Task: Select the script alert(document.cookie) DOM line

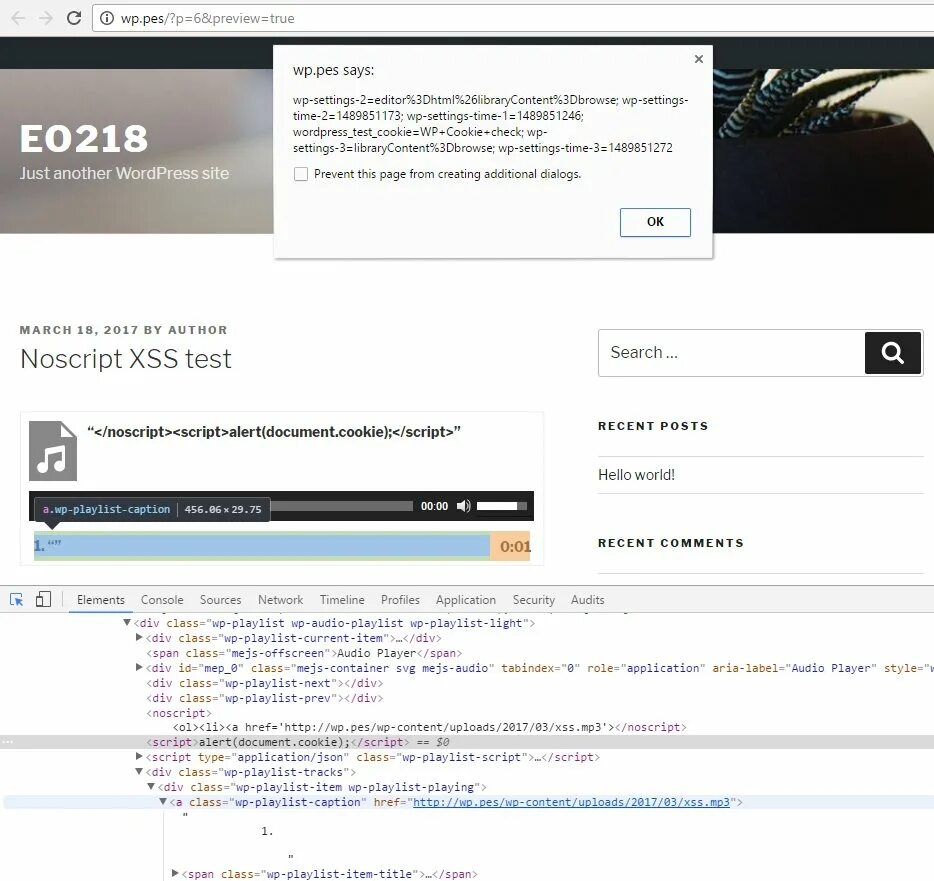Action: (x=278, y=742)
